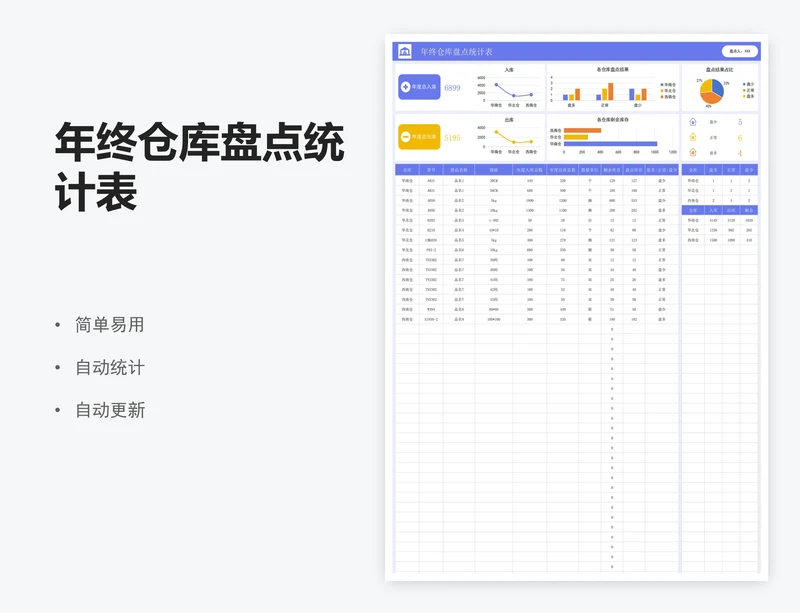Click the 各仓库盘点结果 bar chart title
This screenshot has height=613, width=800.
613,69
